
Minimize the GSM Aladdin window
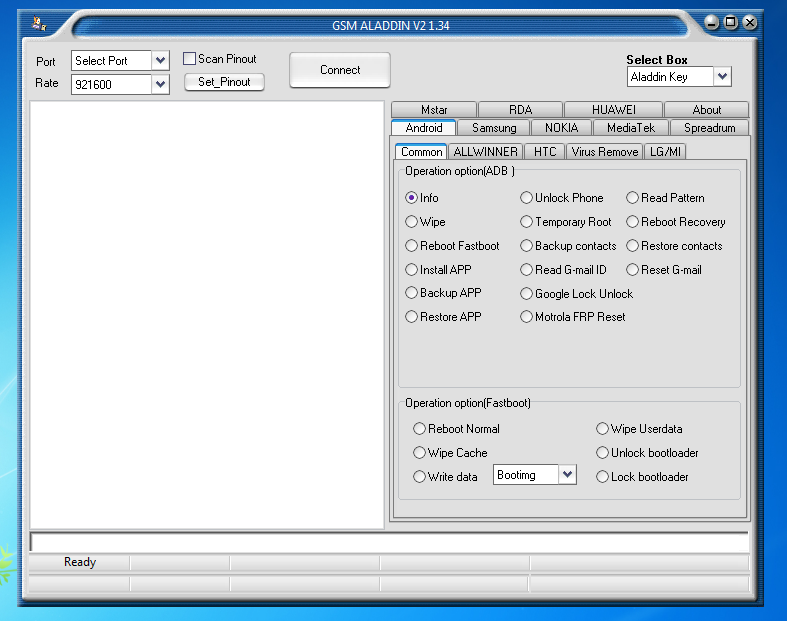711,23
